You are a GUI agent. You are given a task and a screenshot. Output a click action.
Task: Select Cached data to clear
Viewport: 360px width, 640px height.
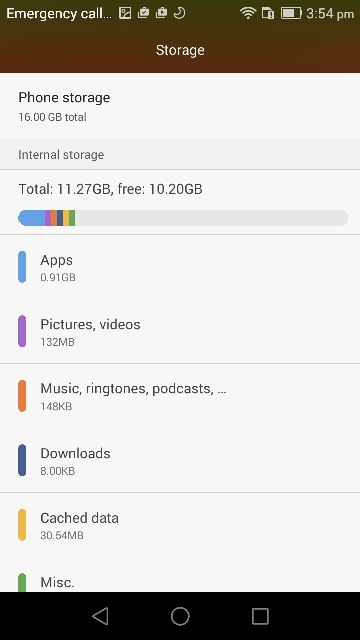tap(180, 524)
